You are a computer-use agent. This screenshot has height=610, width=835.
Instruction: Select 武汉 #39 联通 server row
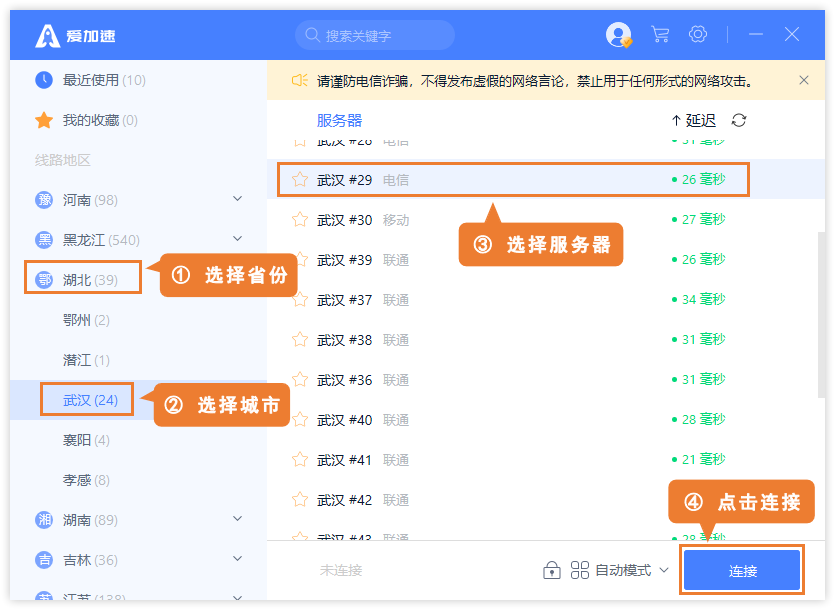point(546,259)
